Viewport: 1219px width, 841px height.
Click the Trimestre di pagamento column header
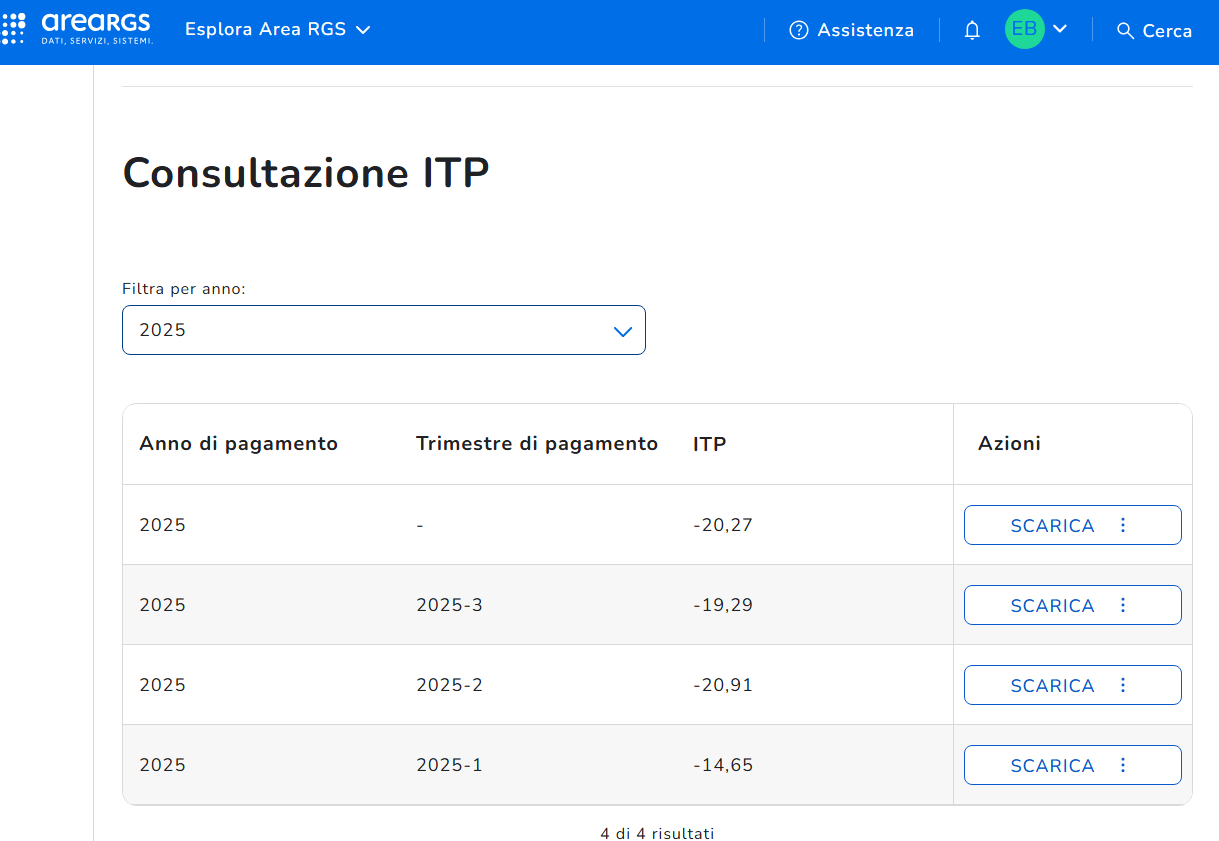pos(536,444)
